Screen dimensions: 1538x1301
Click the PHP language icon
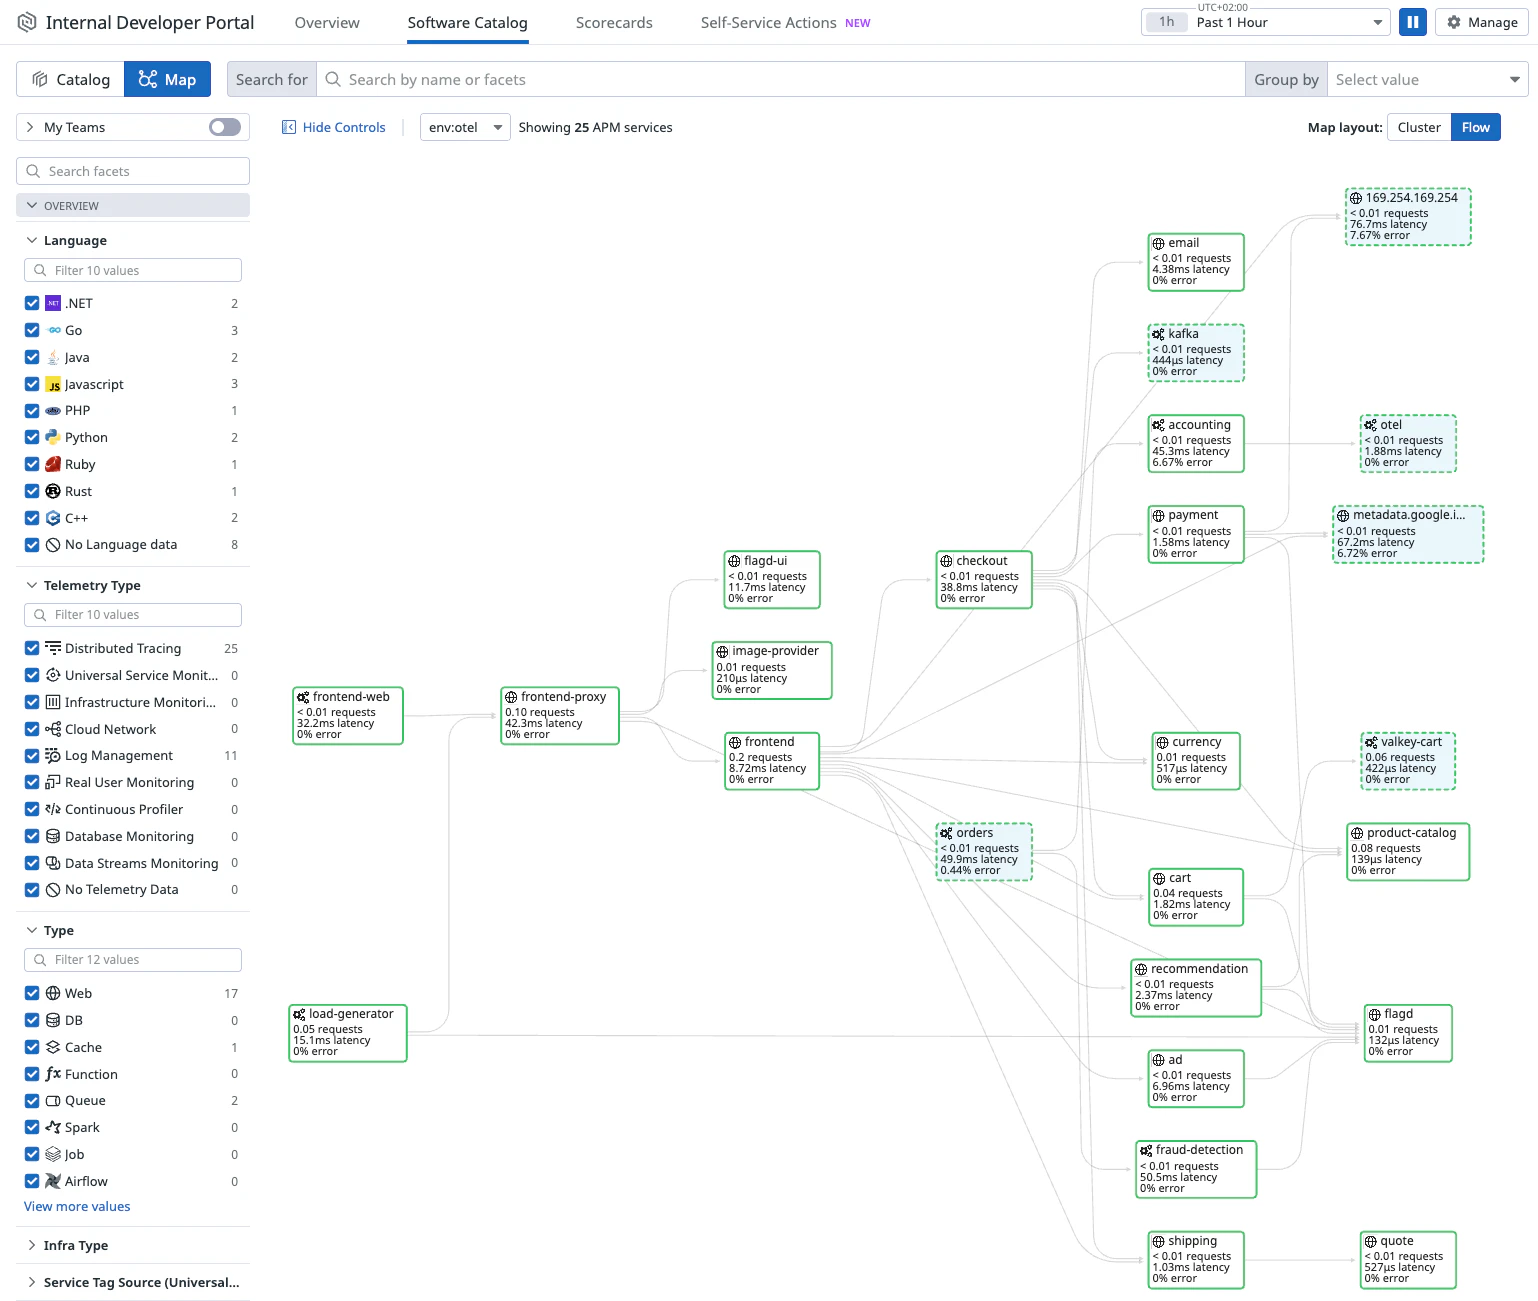coord(54,411)
